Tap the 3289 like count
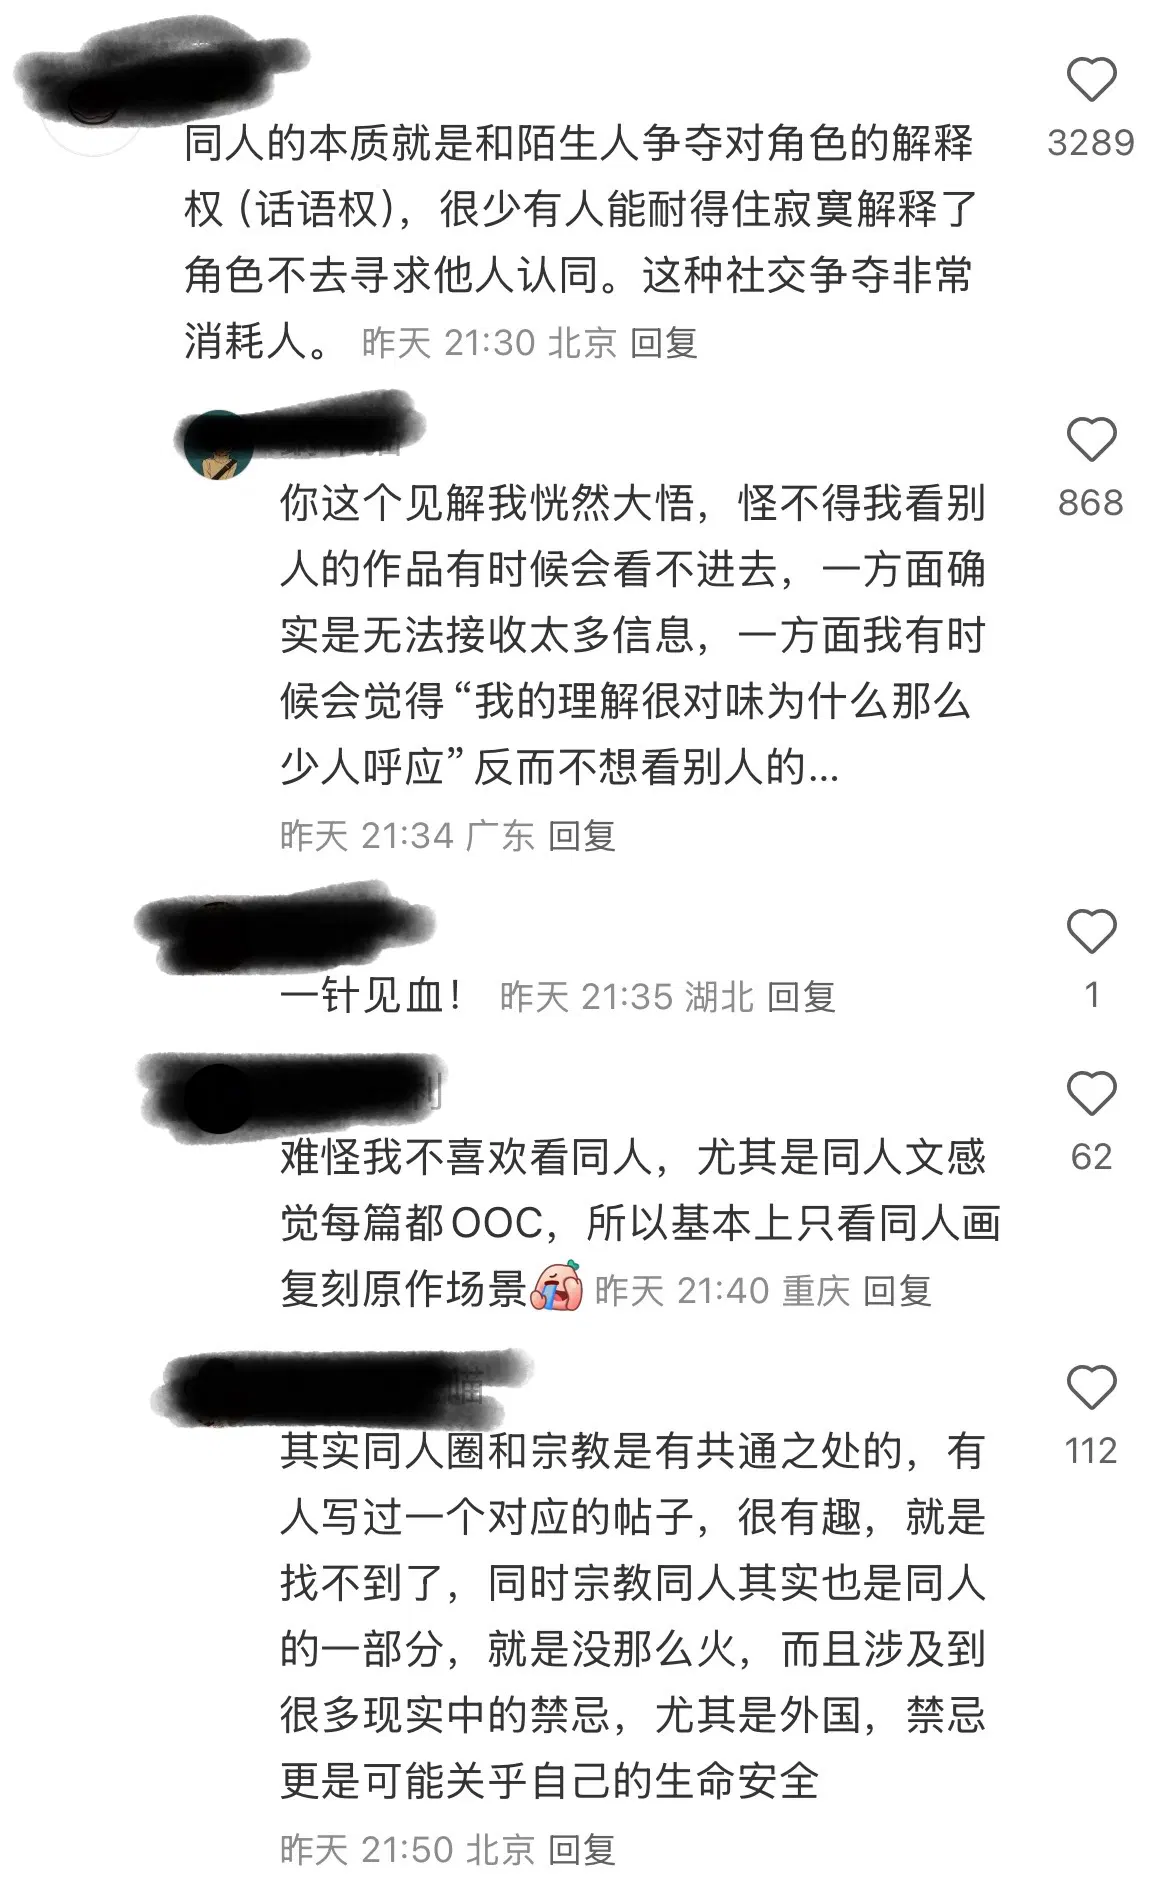The image size is (1169, 1898). [1091, 143]
